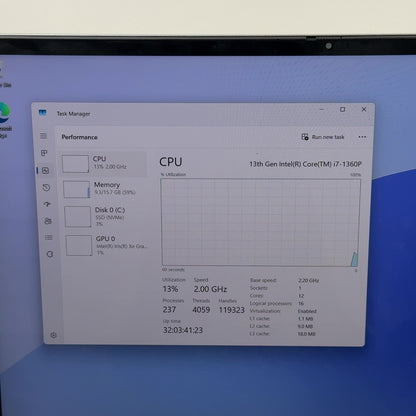Select GPU 0 performance item

[107, 245]
